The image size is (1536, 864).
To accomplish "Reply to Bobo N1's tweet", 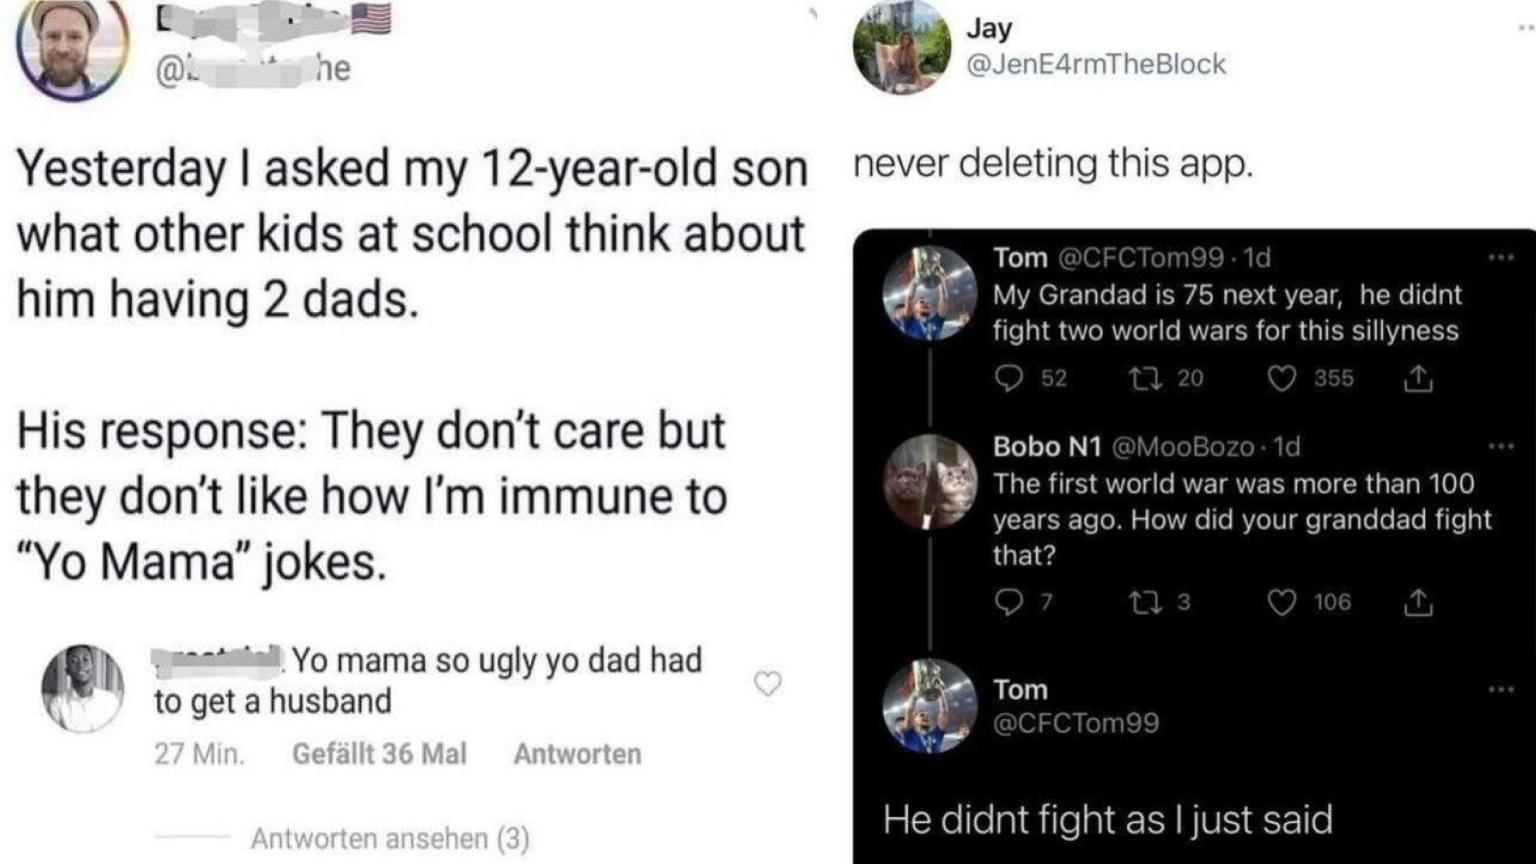I will (x=1010, y=601).
